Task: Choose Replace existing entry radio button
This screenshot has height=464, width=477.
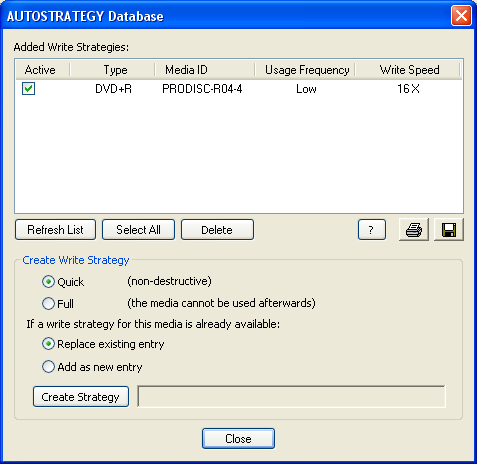Action: pyautogui.click(x=48, y=344)
